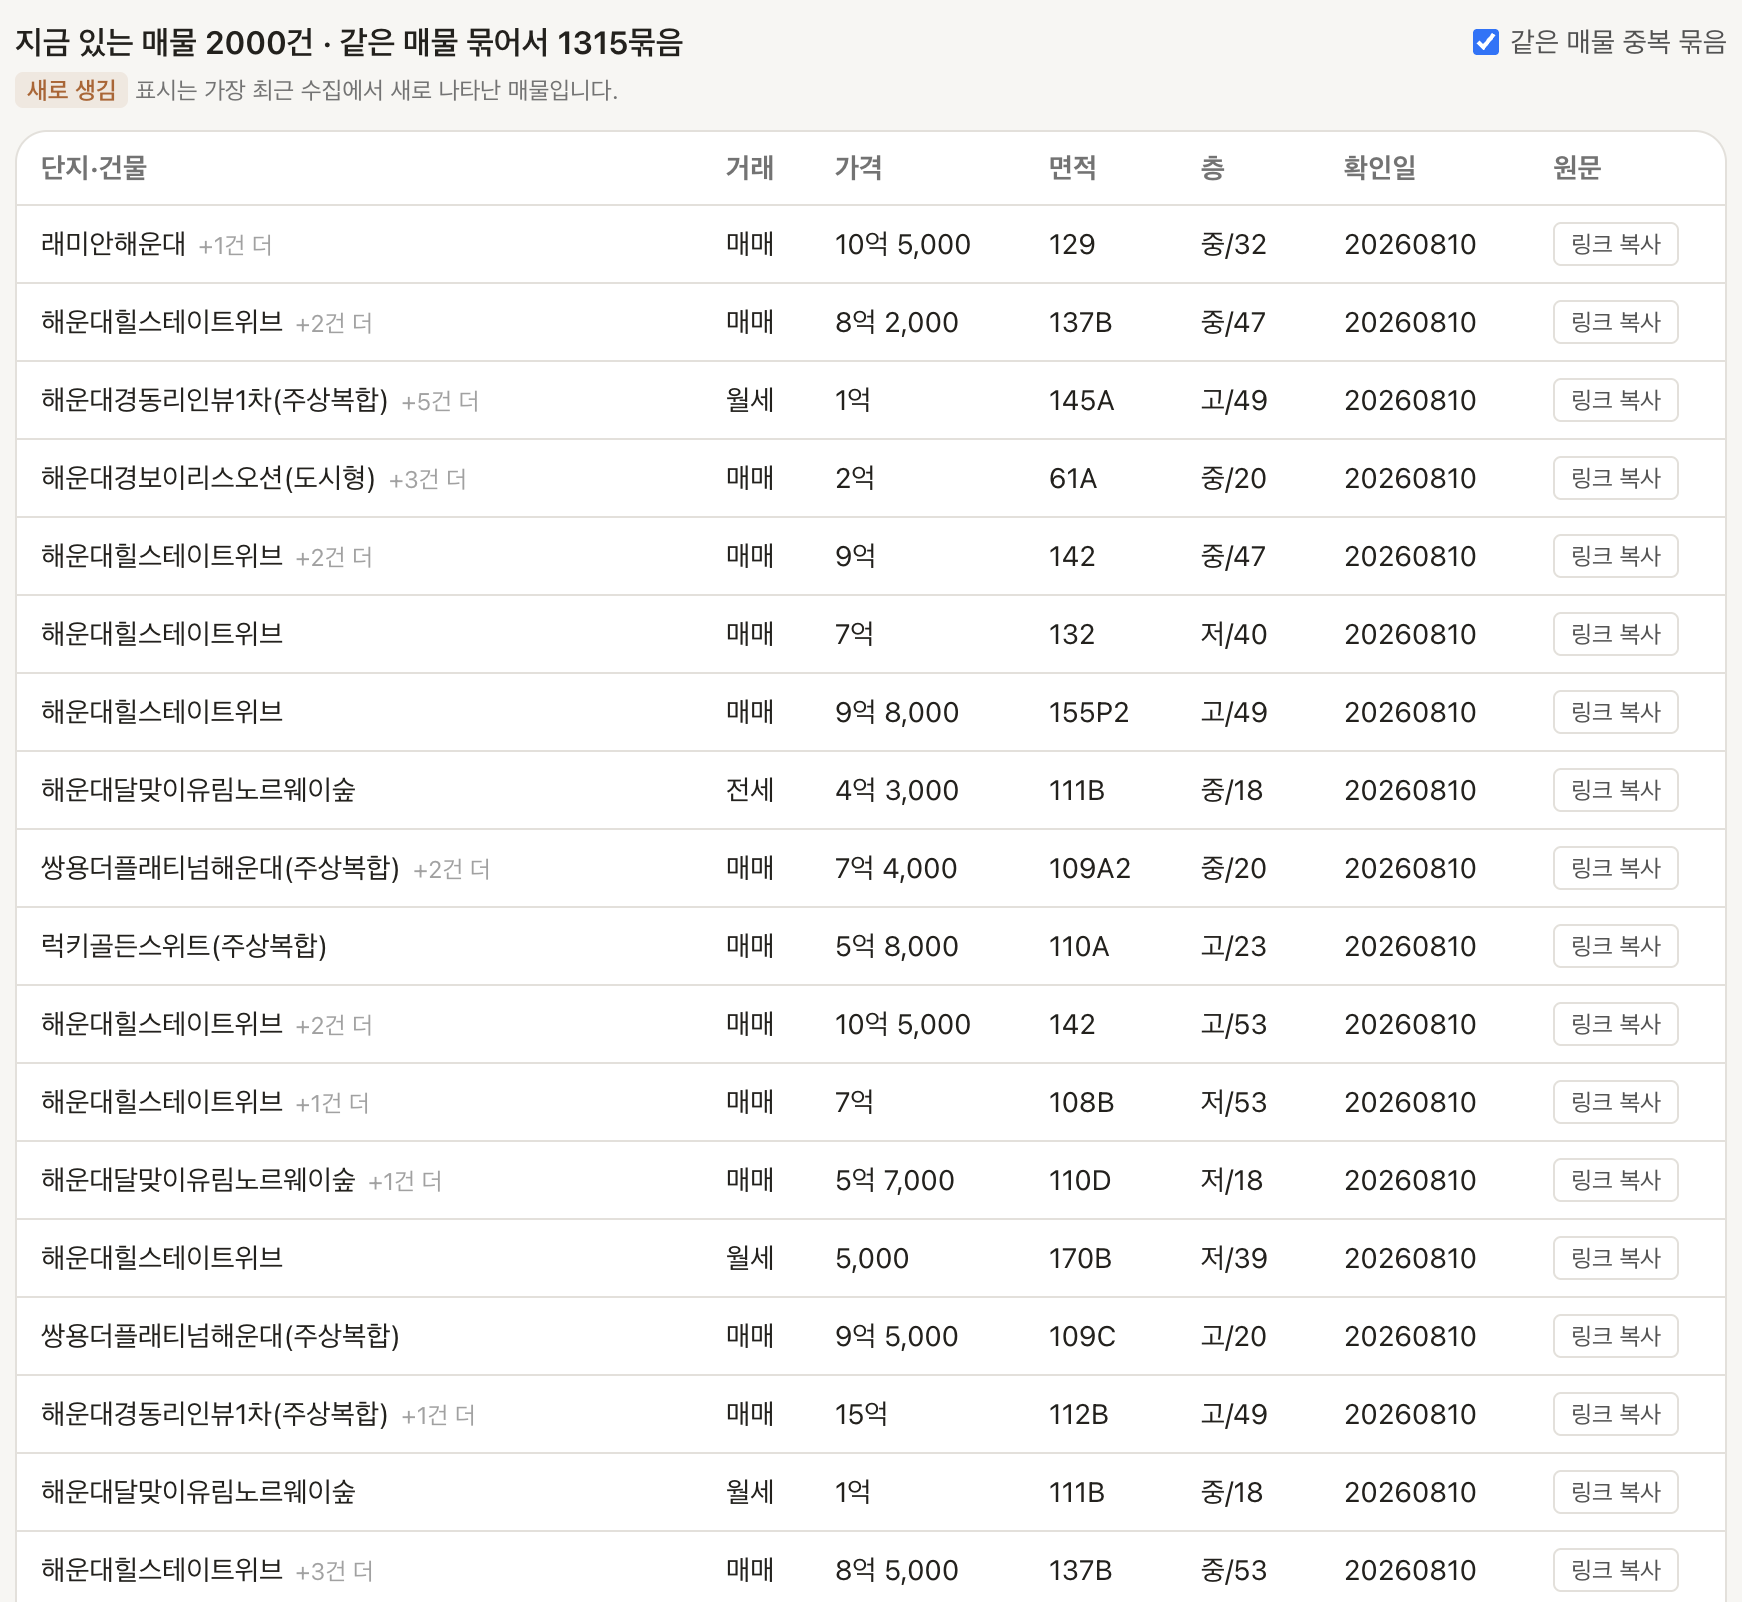1742x1602 pixels.
Task: Expand +2건 더 for 쌍용더플래티넘해운대(주상복합)
Action: click(451, 870)
